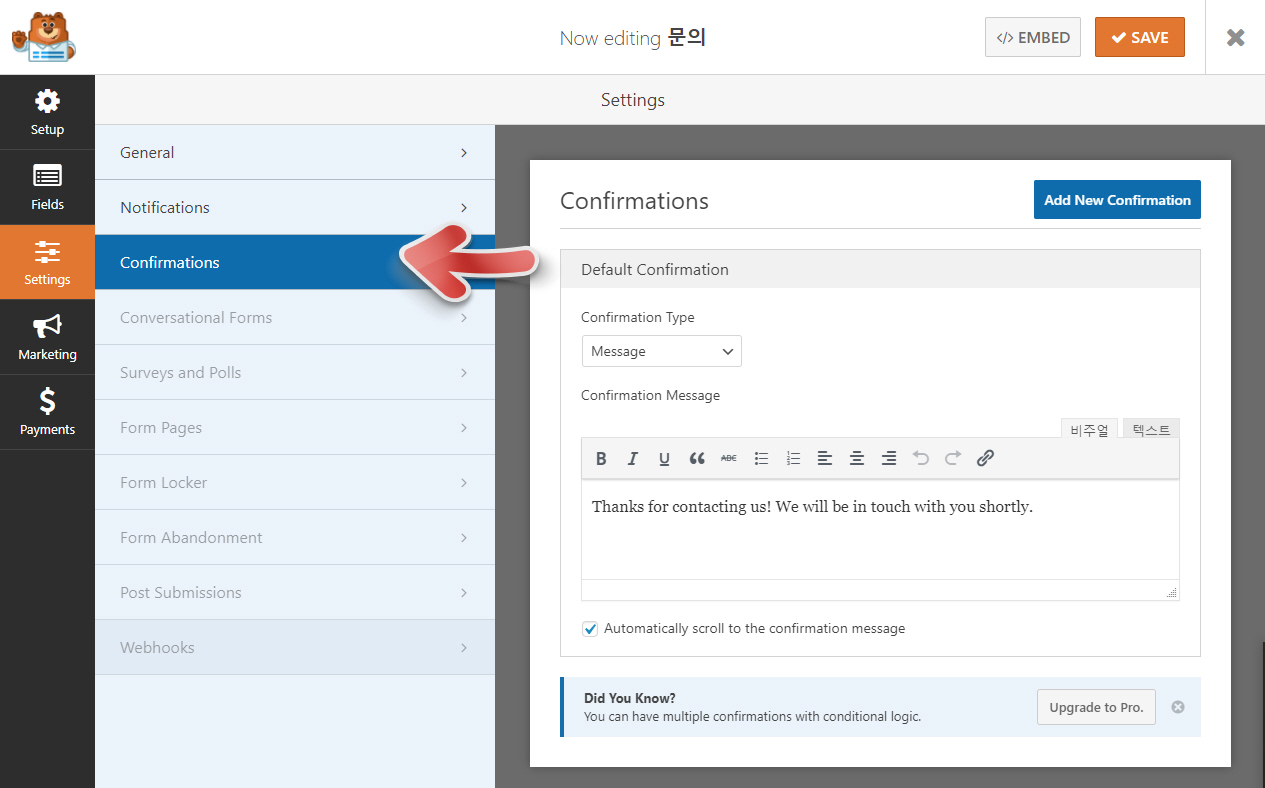
Task: Click Upgrade to Pro button
Action: pyautogui.click(x=1096, y=707)
